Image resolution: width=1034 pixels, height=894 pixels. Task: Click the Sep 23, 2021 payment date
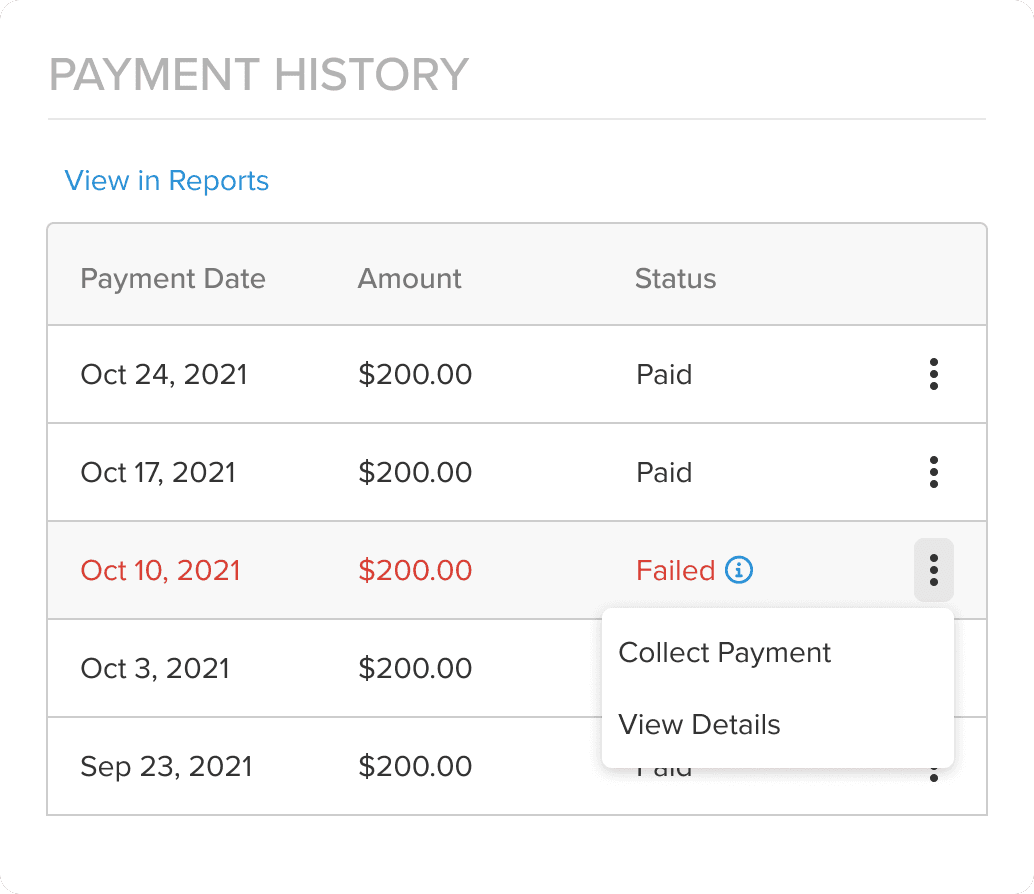166,767
